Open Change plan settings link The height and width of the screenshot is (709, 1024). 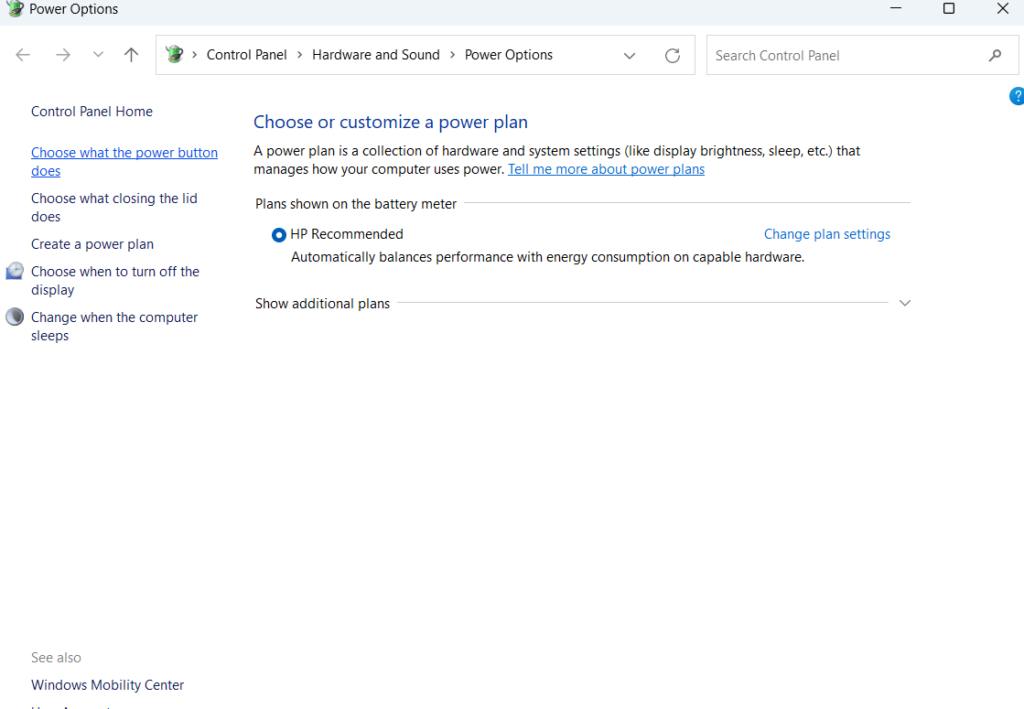827,234
